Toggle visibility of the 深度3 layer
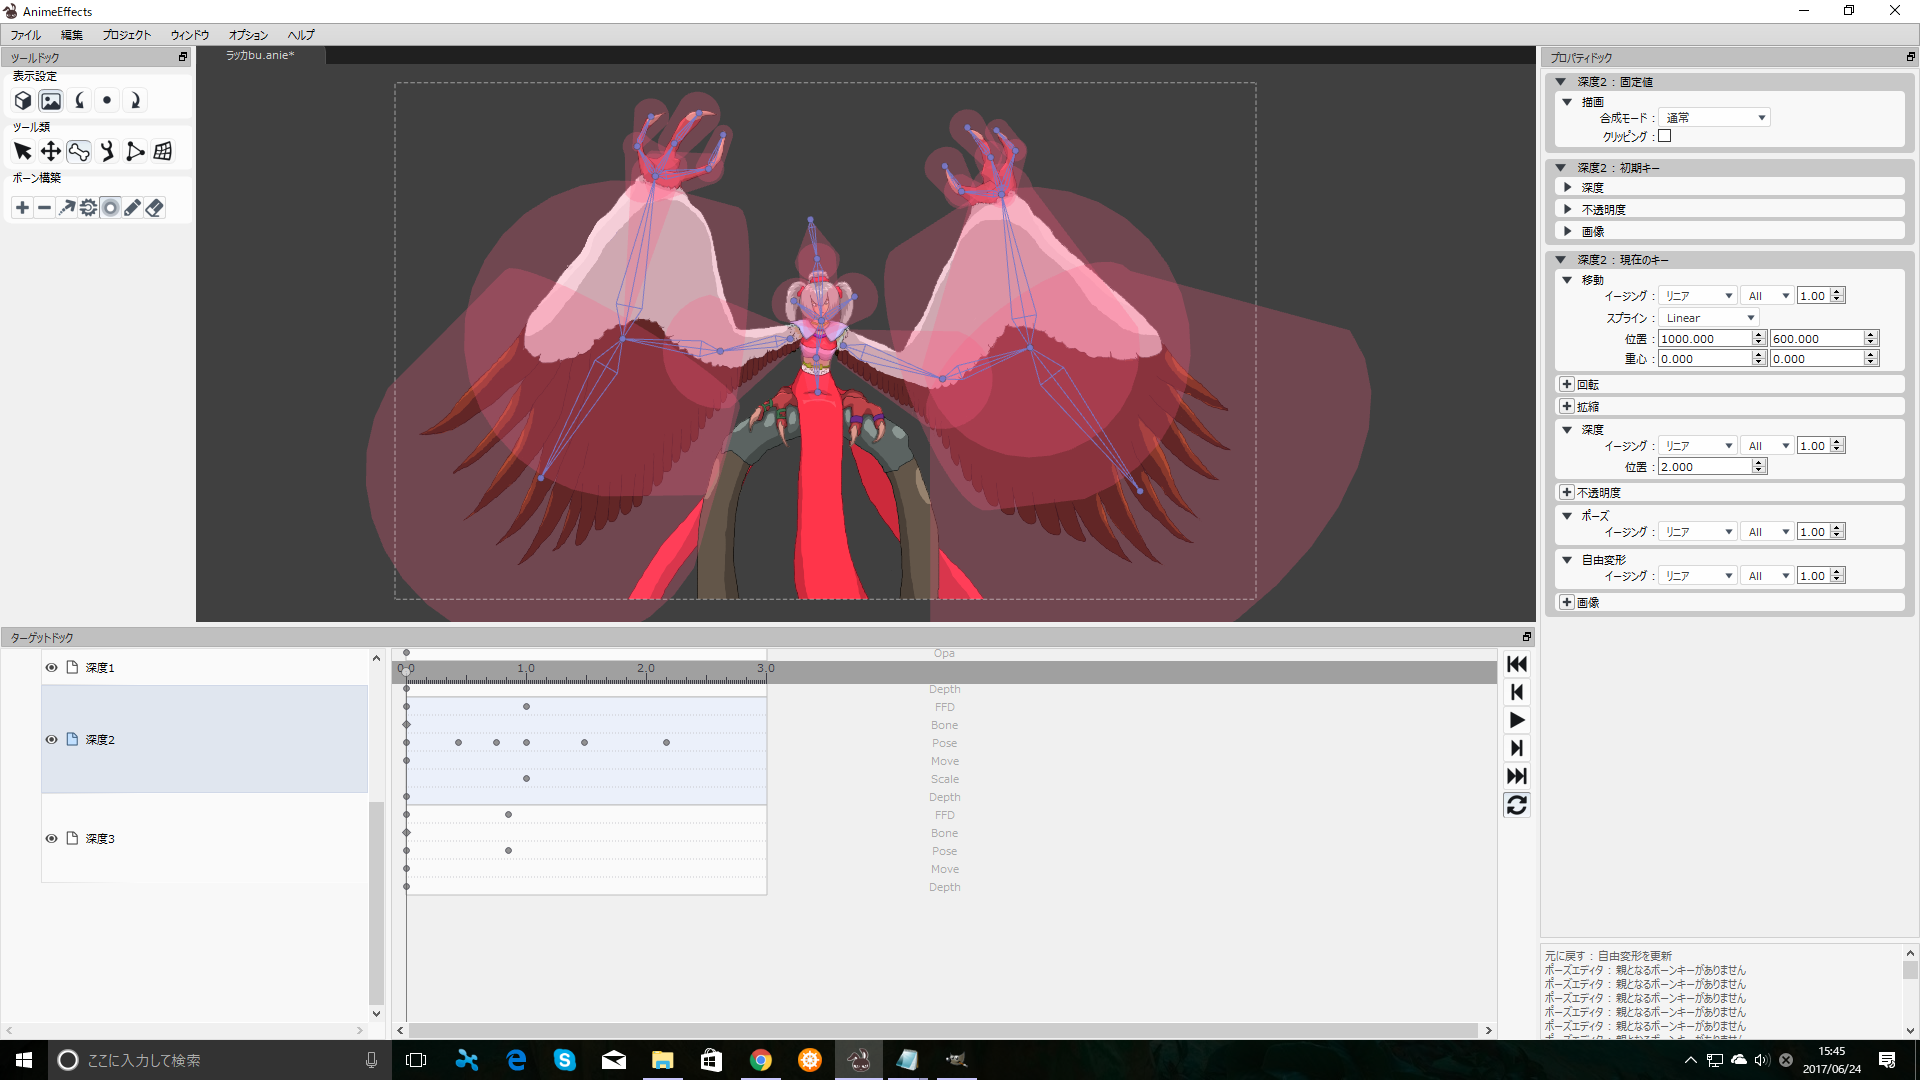1920x1080 pixels. (51, 839)
